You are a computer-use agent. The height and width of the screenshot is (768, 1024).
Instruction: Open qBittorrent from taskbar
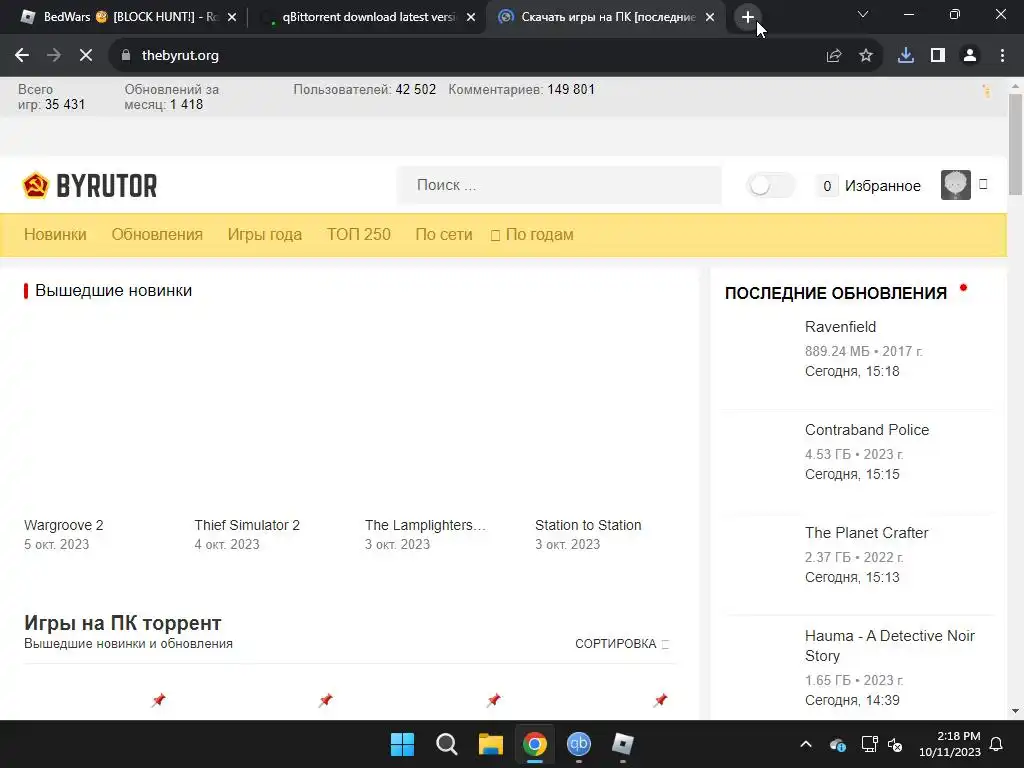(579, 744)
